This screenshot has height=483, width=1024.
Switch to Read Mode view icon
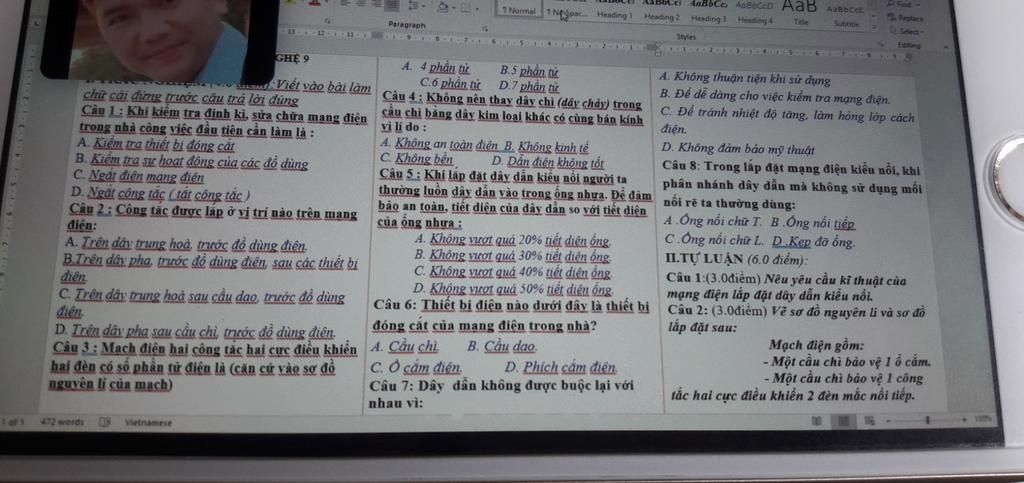816,420
